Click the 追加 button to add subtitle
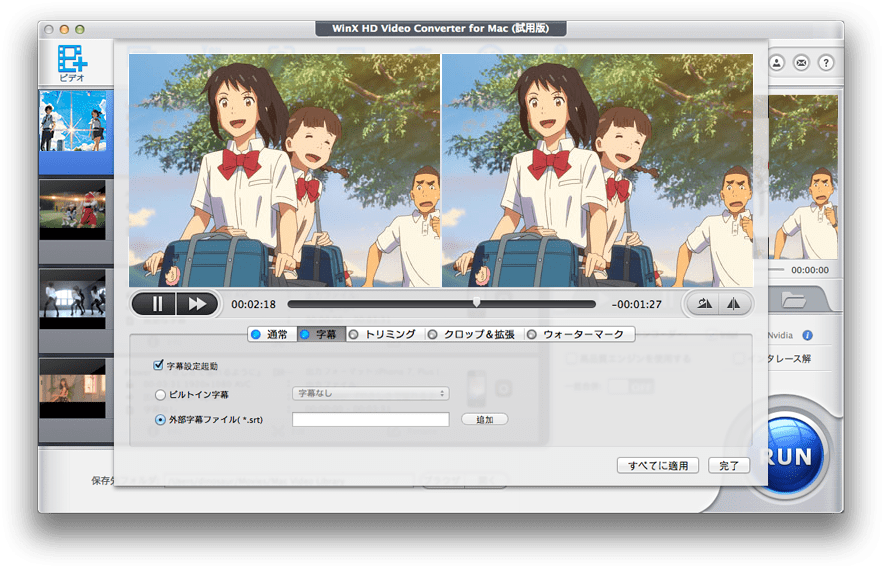Image resolution: width=882 pixels, height=568 pixels. (484, 420)
